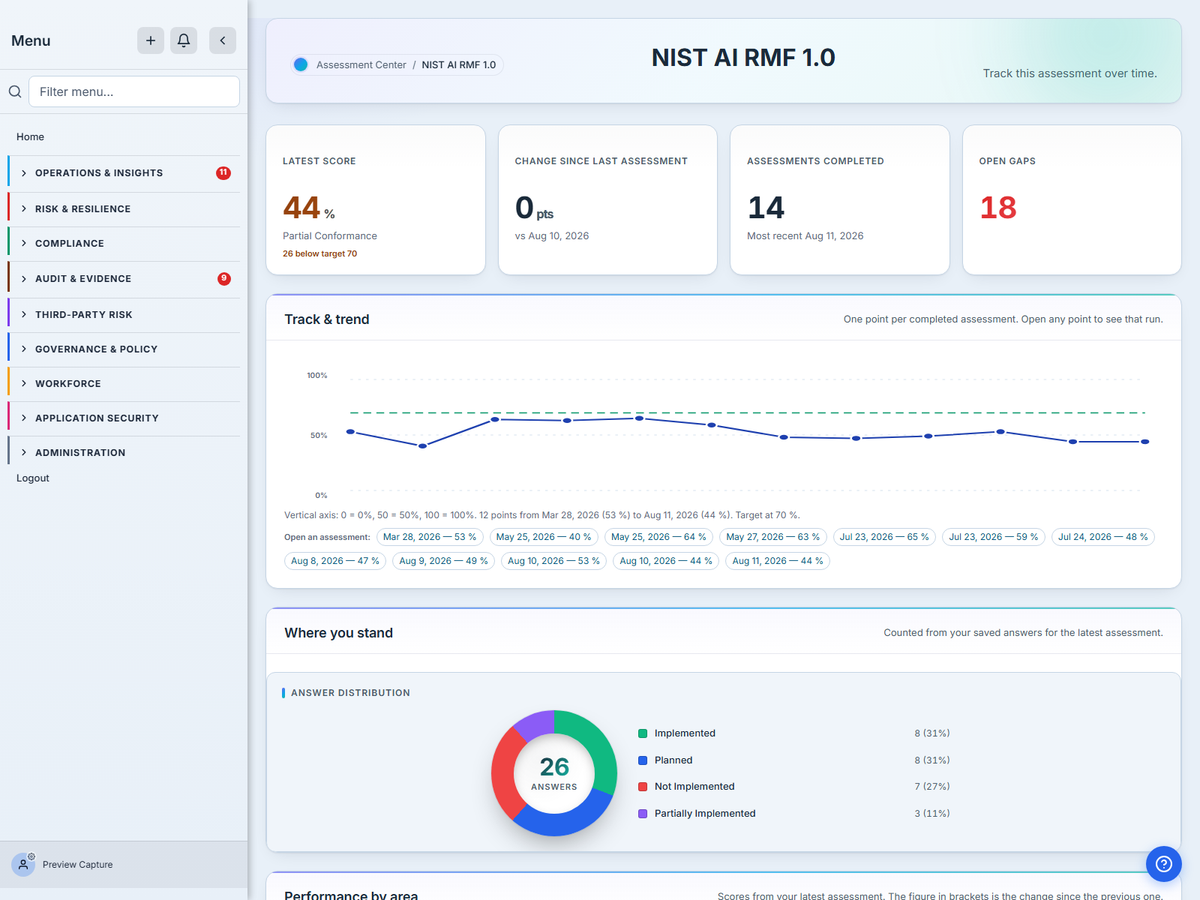The width and height of the screenshot is (1200, 900).
Task: Click red Not Implemented legend swatch
Action: tap(642, 787)
